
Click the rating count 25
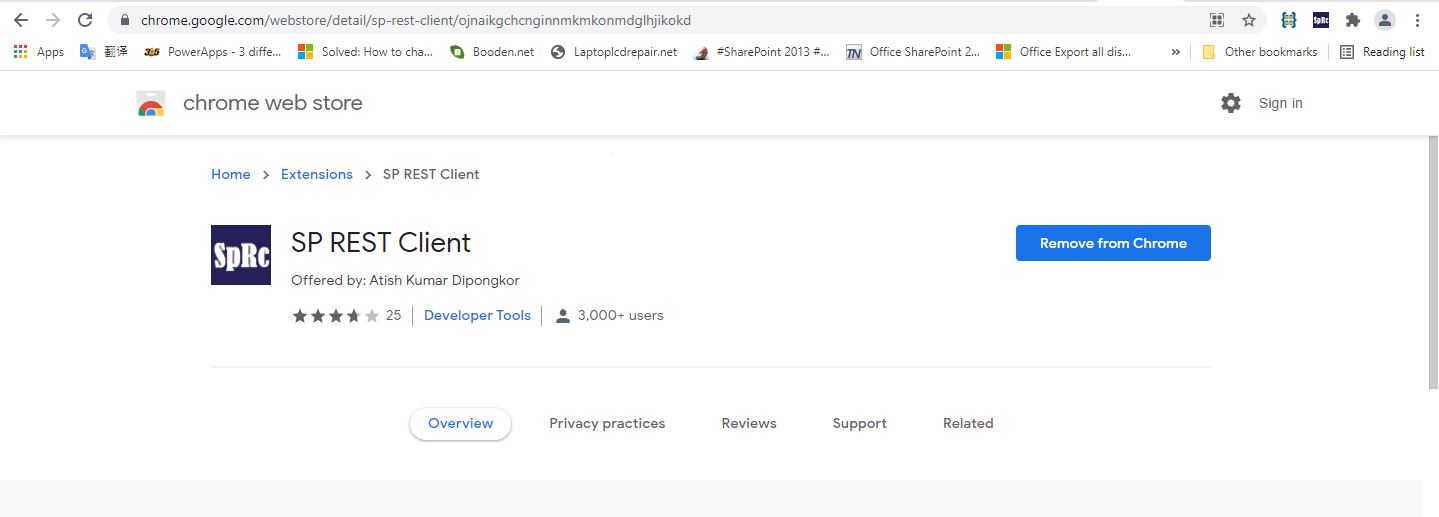click(x=393, y=316)
